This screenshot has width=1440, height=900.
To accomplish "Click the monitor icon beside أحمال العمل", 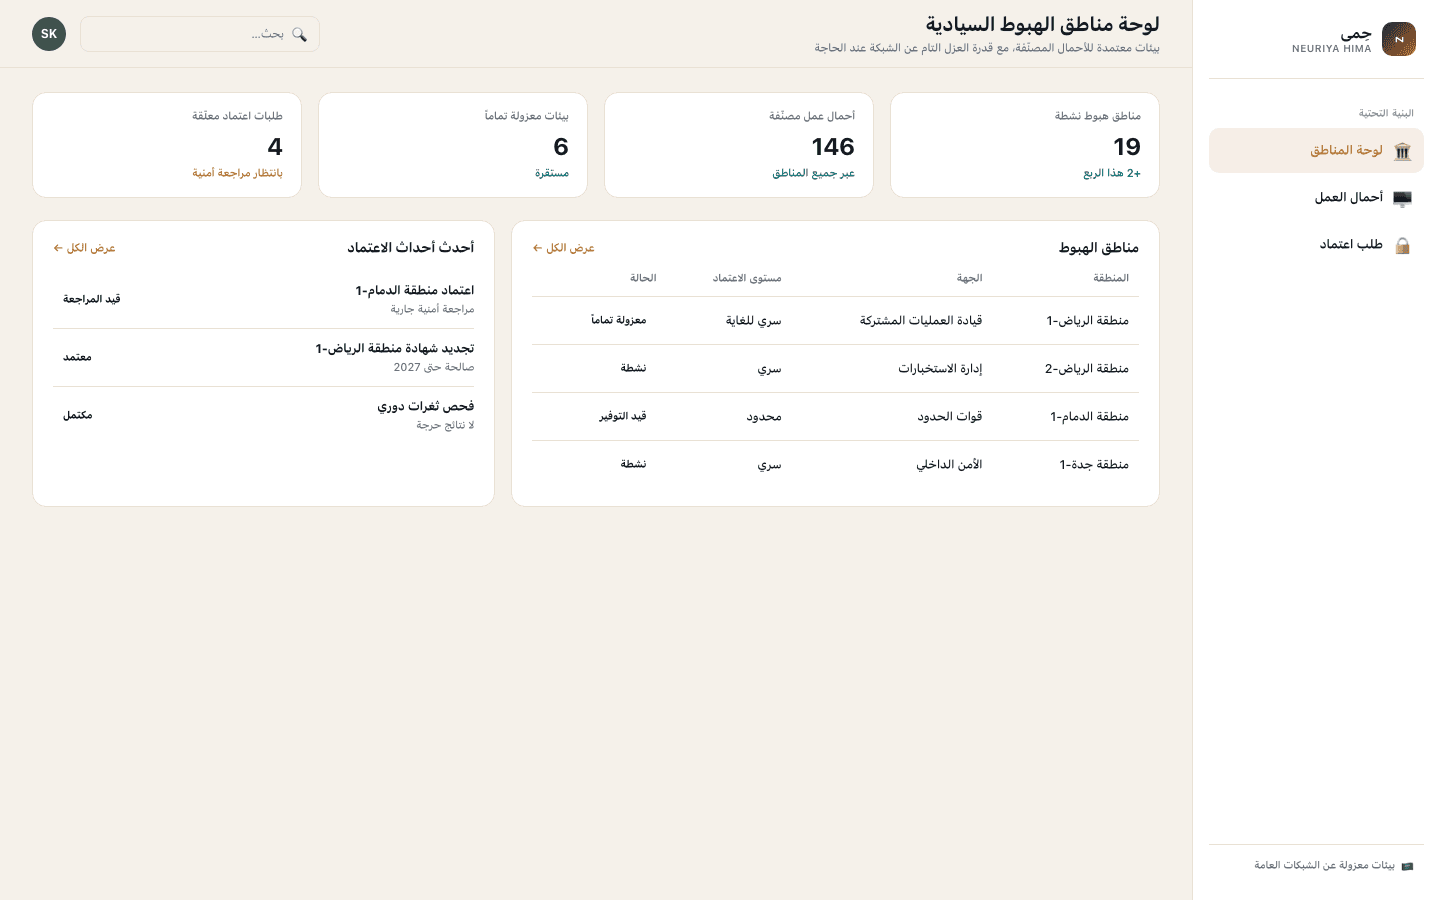I will [1402, 198].
